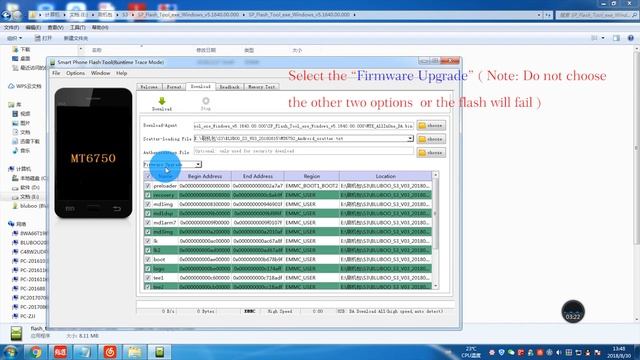Click the Explorer back navigation arrow

click(x=6, y=15)
